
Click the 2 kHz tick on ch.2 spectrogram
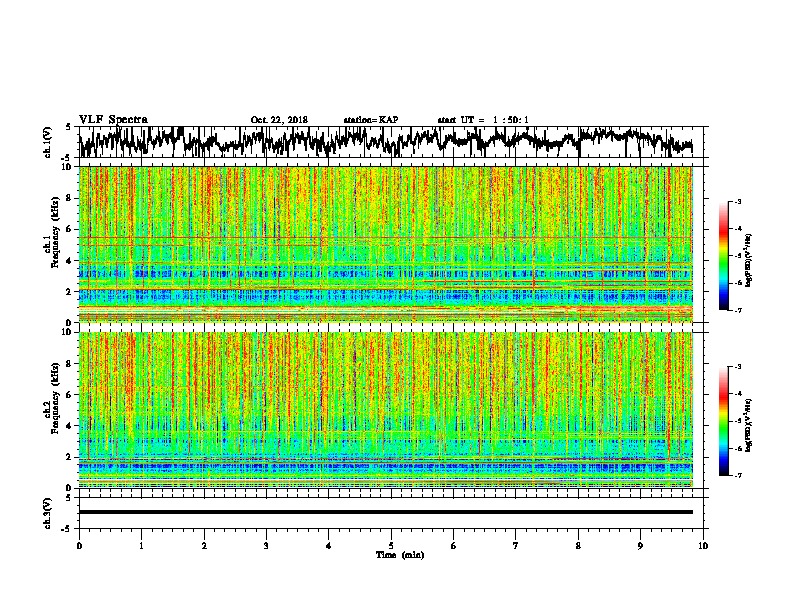pos(69,457)
